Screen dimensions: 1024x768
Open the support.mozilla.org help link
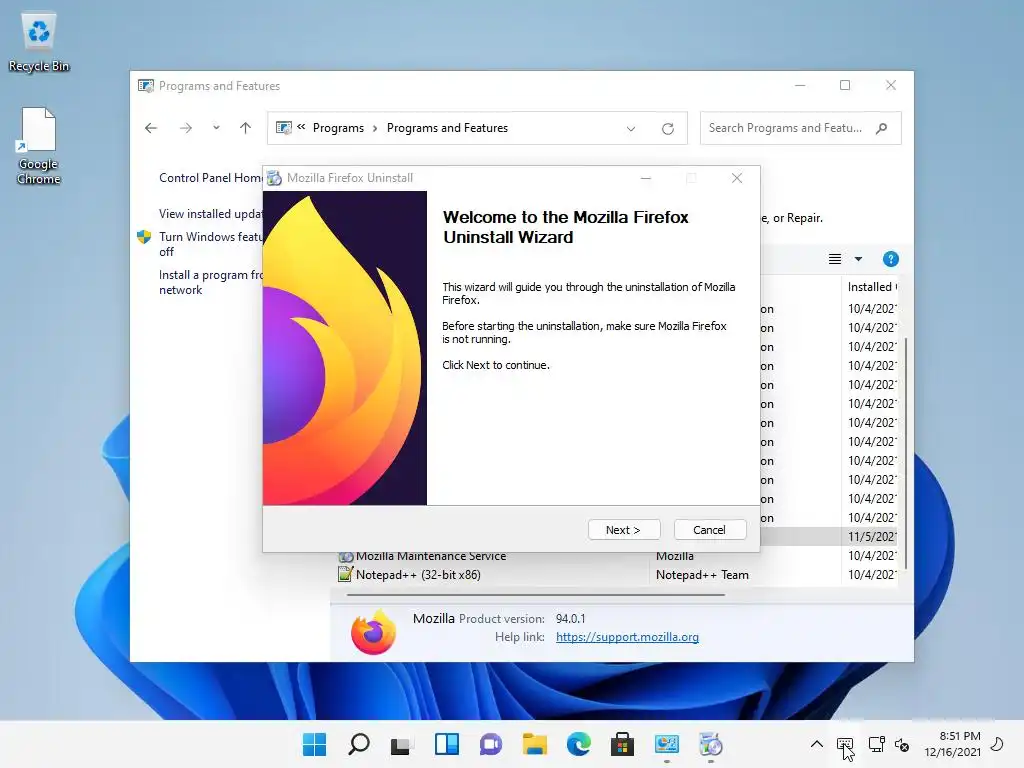pyautogui.click(x=627, y=637)
